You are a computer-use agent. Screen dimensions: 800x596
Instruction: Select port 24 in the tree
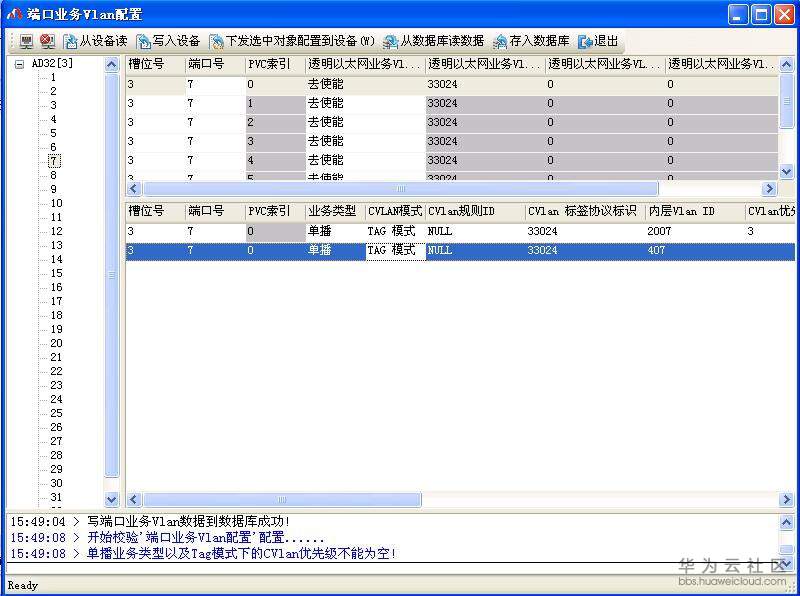point(56,399)
